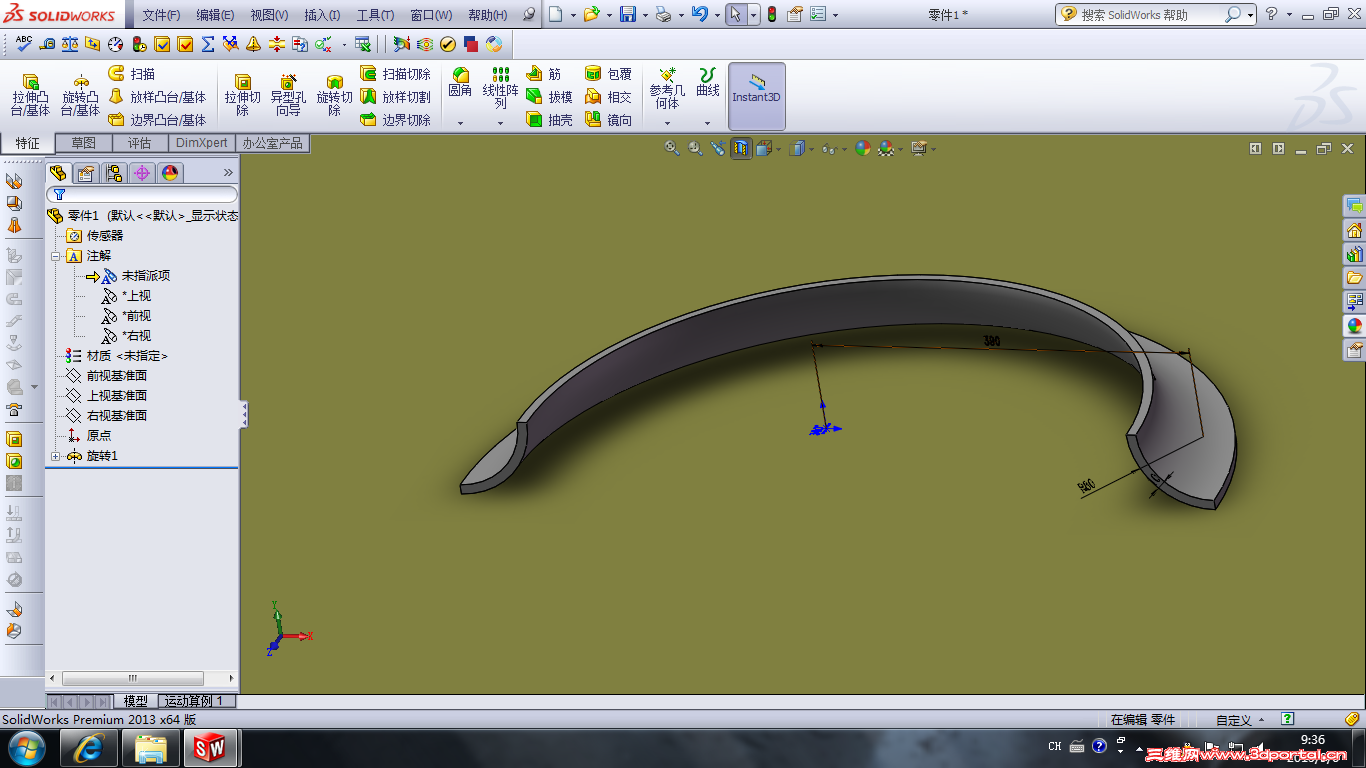Select the 包覆 wrap tool
The width and height of the screenshot is (1366, 768).
[x=608, y=74]
